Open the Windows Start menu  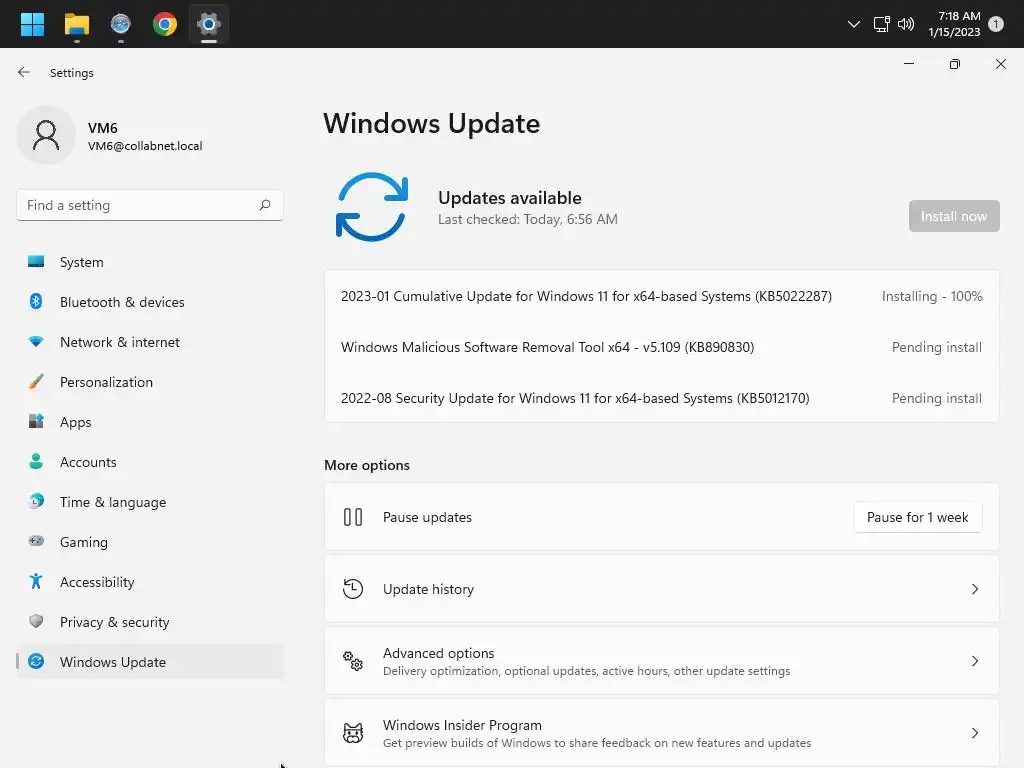32,24
